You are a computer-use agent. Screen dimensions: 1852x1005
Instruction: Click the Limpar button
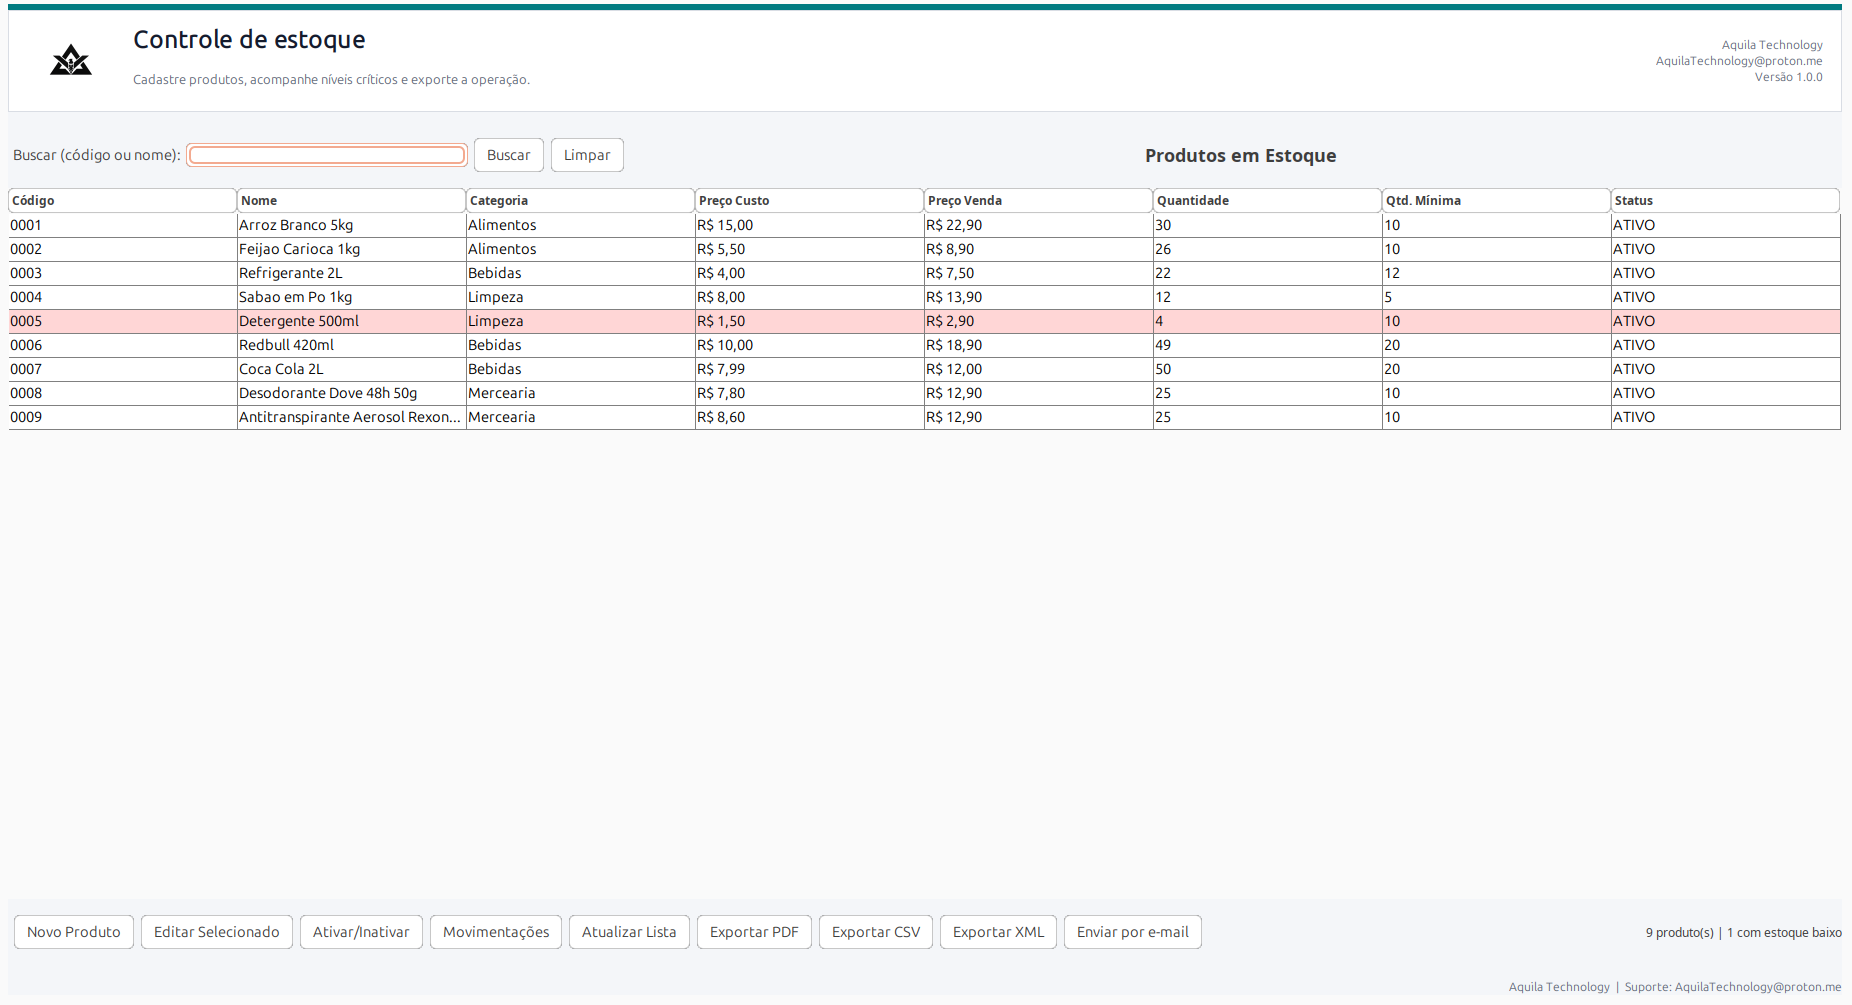click(x=587, y=155)
